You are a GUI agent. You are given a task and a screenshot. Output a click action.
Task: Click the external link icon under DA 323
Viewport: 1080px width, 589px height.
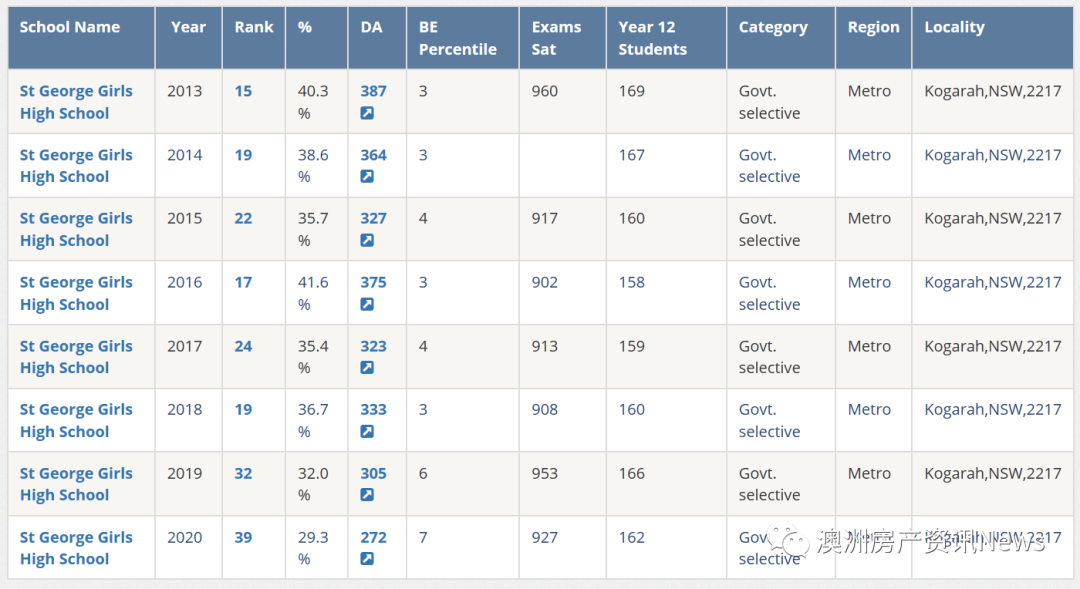(x=367, y=368)
